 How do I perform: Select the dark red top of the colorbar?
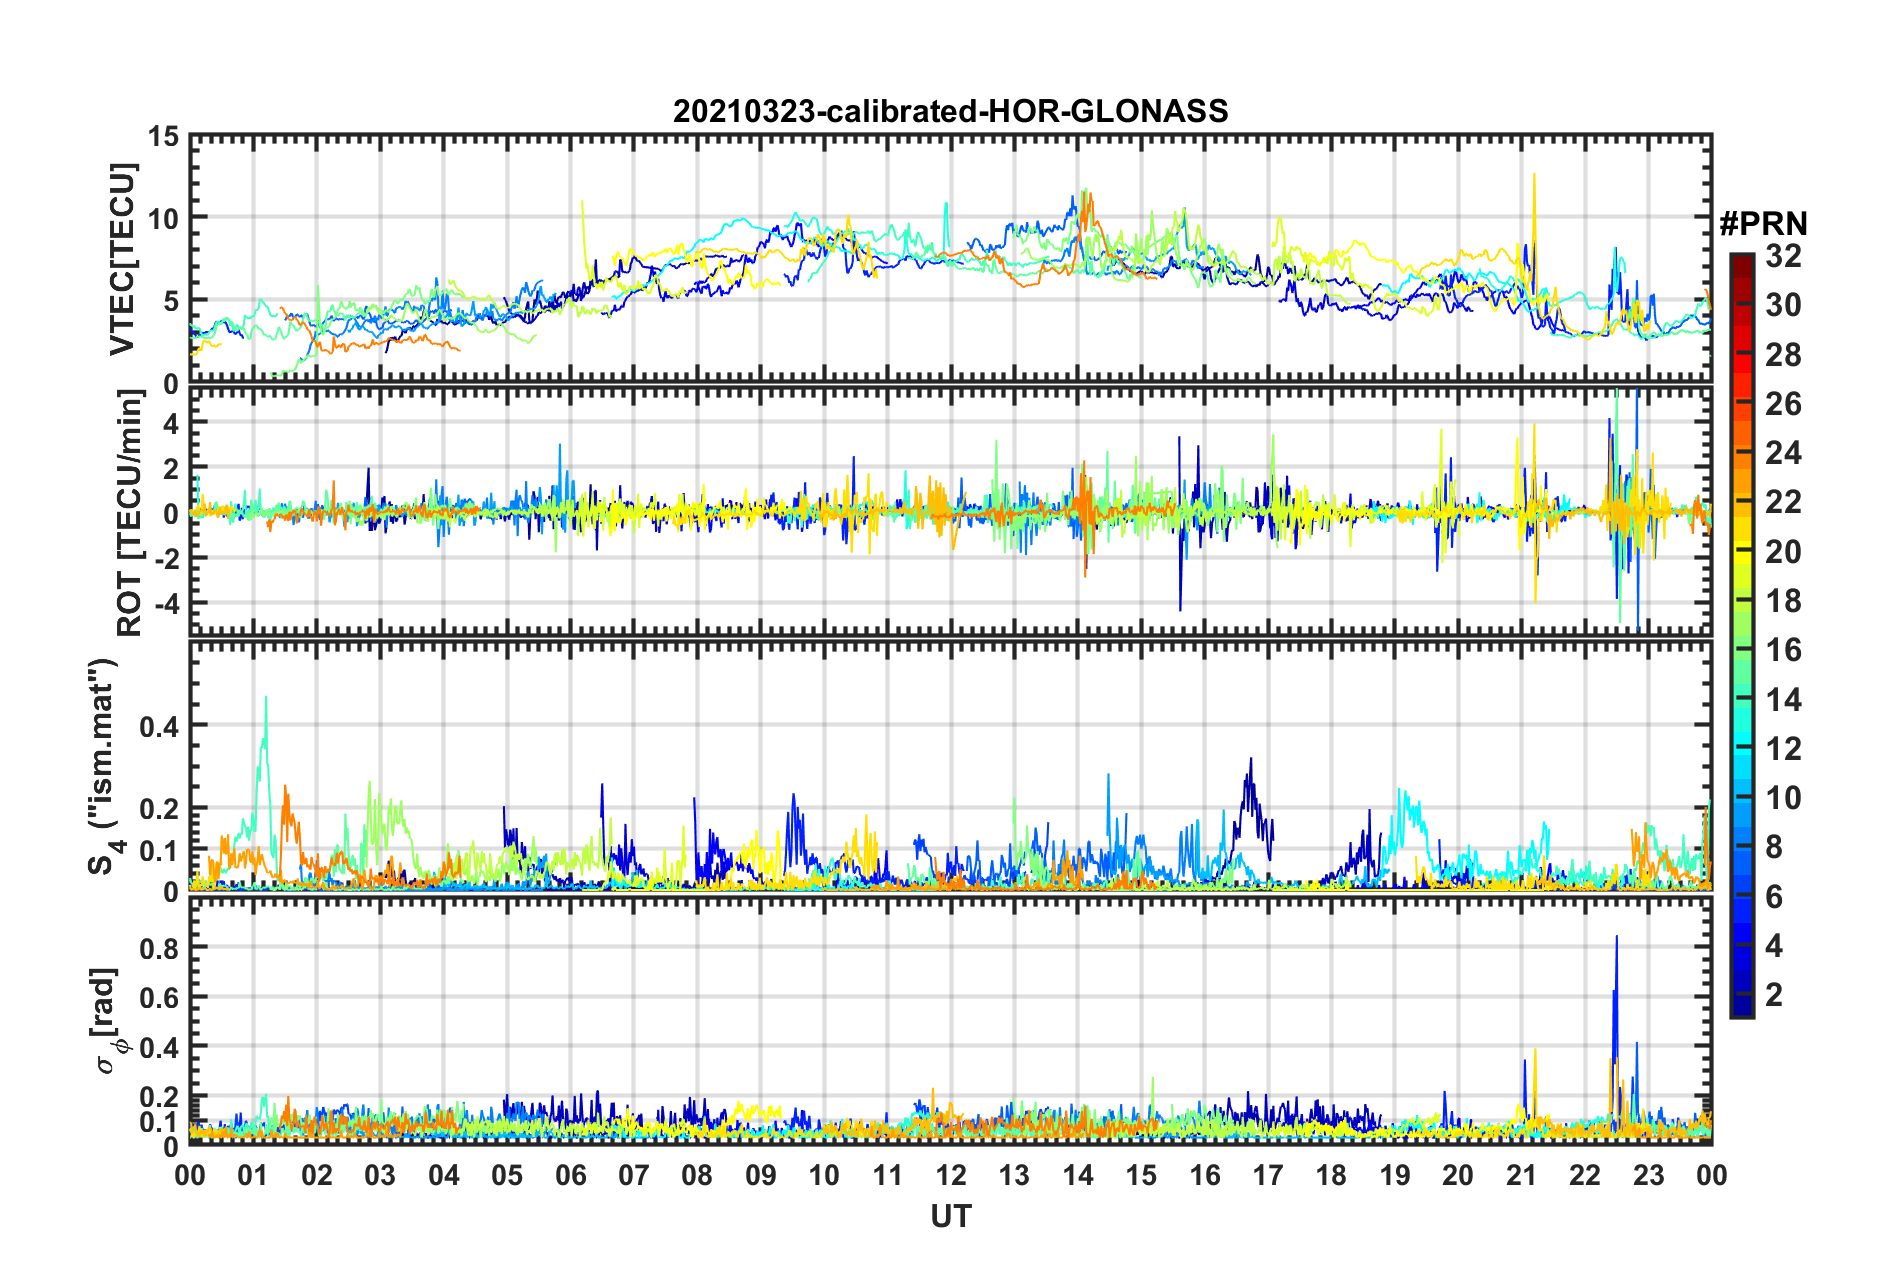1742,262
